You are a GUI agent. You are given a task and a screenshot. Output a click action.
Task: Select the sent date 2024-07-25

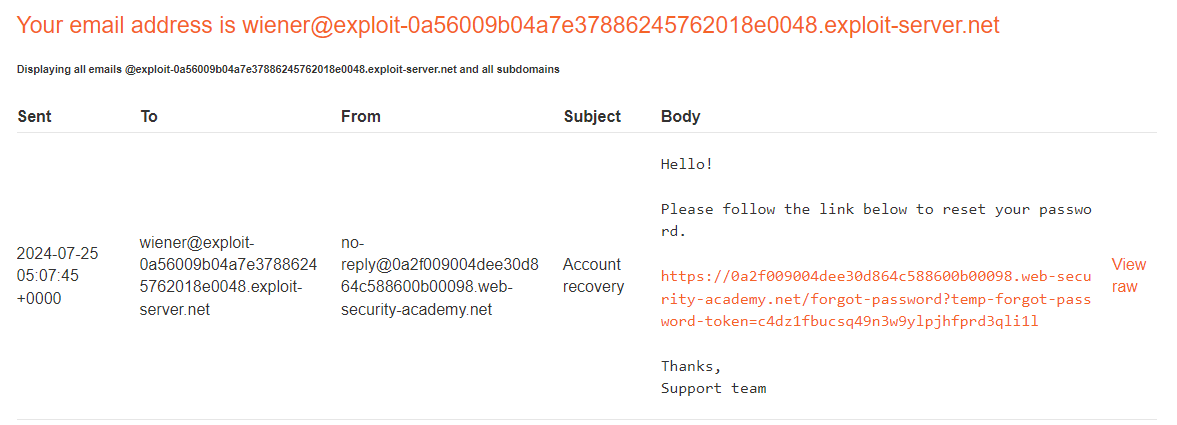[x=57, y=253]
